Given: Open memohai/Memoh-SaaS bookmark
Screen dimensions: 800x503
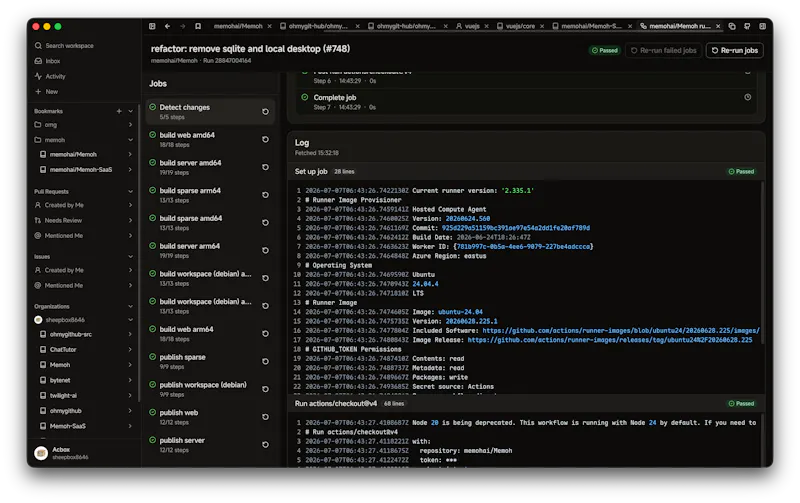Looking at the screenshot, I should [81, 170].
